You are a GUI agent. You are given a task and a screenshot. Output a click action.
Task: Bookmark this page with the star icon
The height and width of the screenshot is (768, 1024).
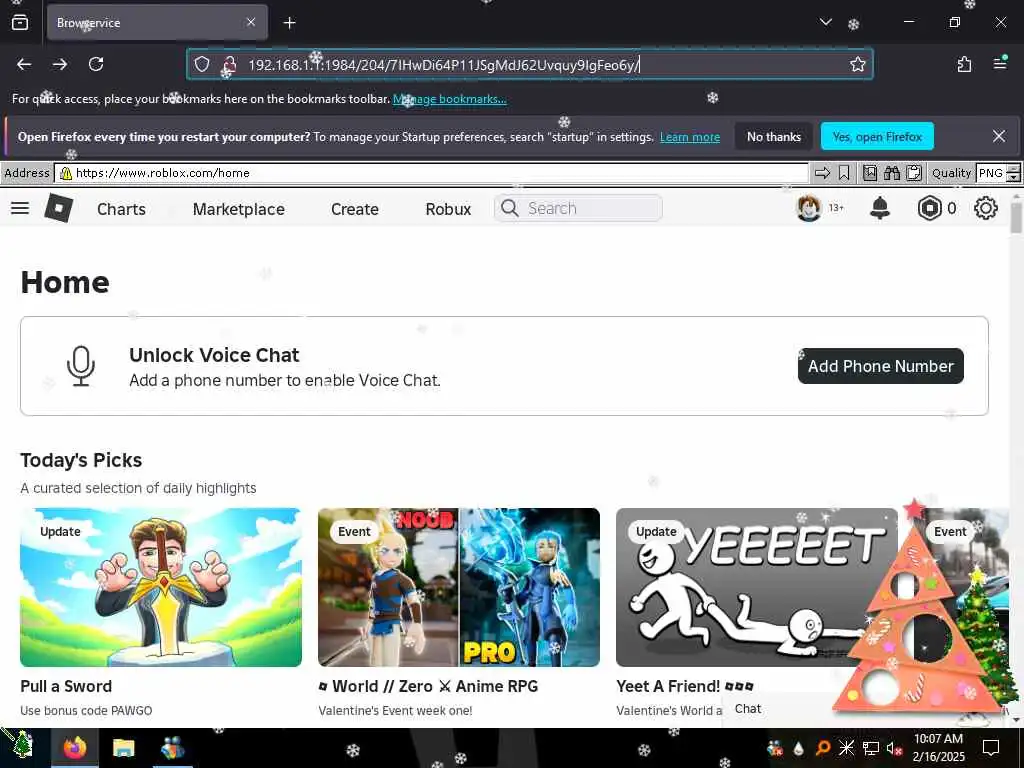point(857,64)
